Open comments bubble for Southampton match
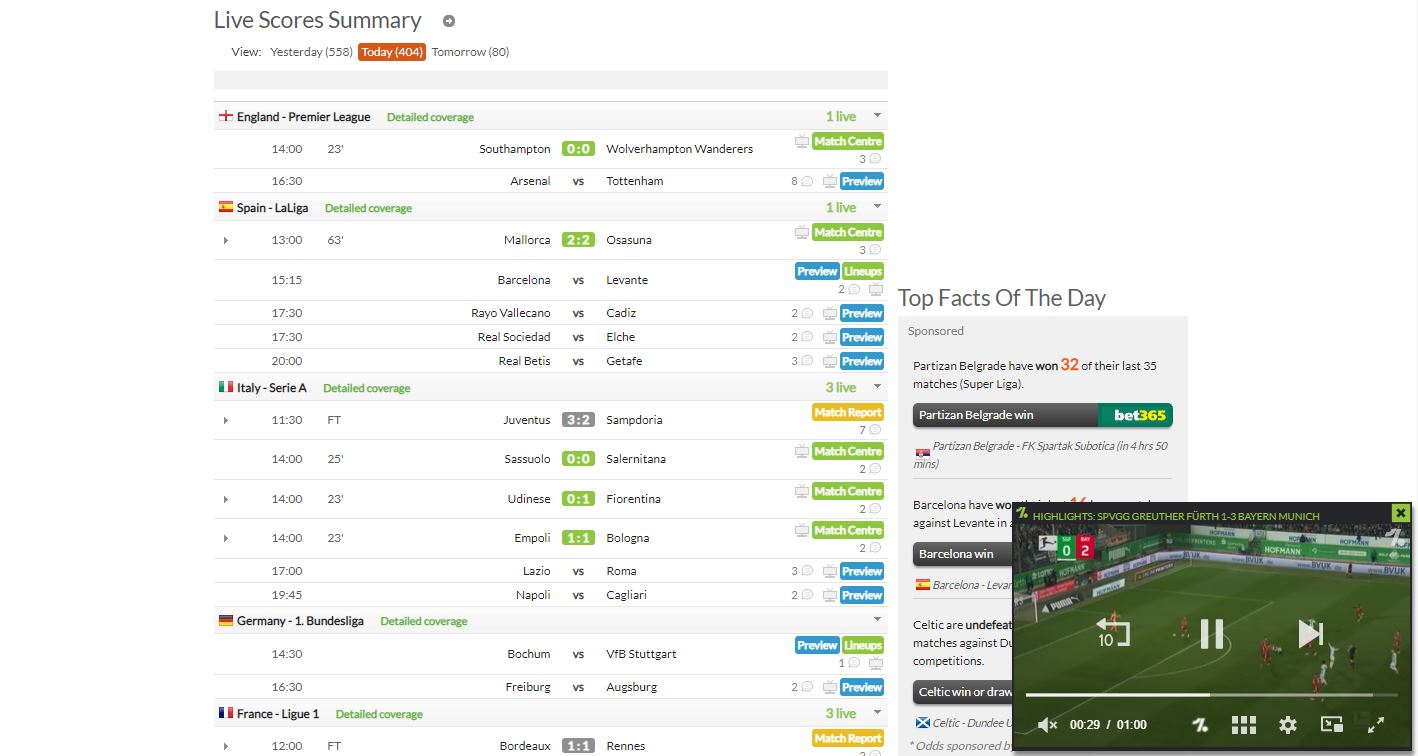Screen dimensions: 1418x756 pyautogui.click(x=875, y=159)
